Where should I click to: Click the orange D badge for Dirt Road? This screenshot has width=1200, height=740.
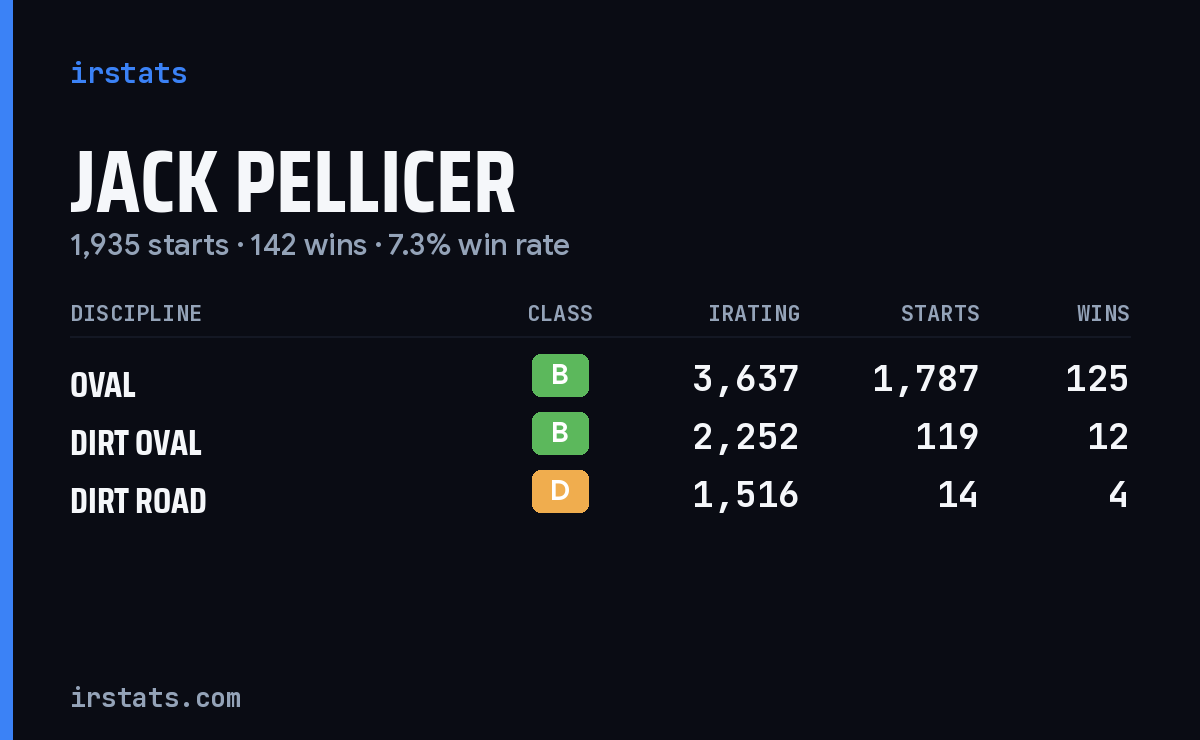(x=560, y=491)
